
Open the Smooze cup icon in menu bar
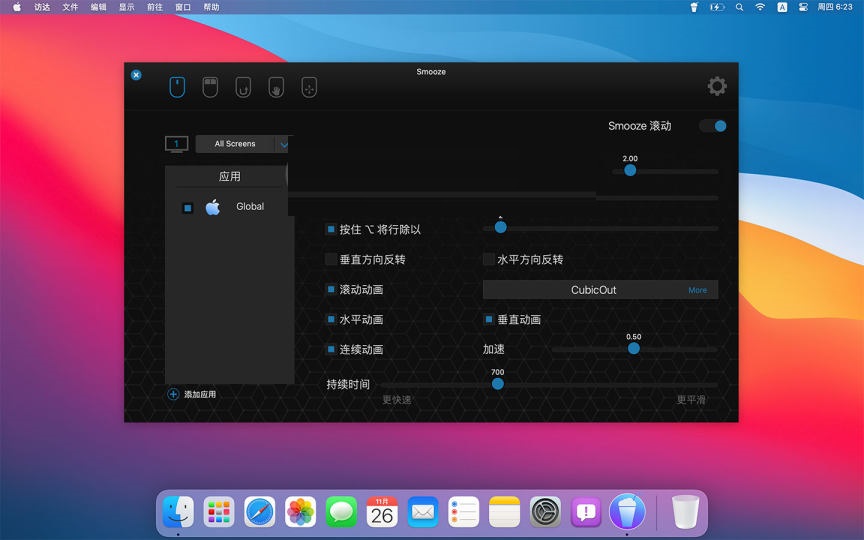[x=694, y=7]
